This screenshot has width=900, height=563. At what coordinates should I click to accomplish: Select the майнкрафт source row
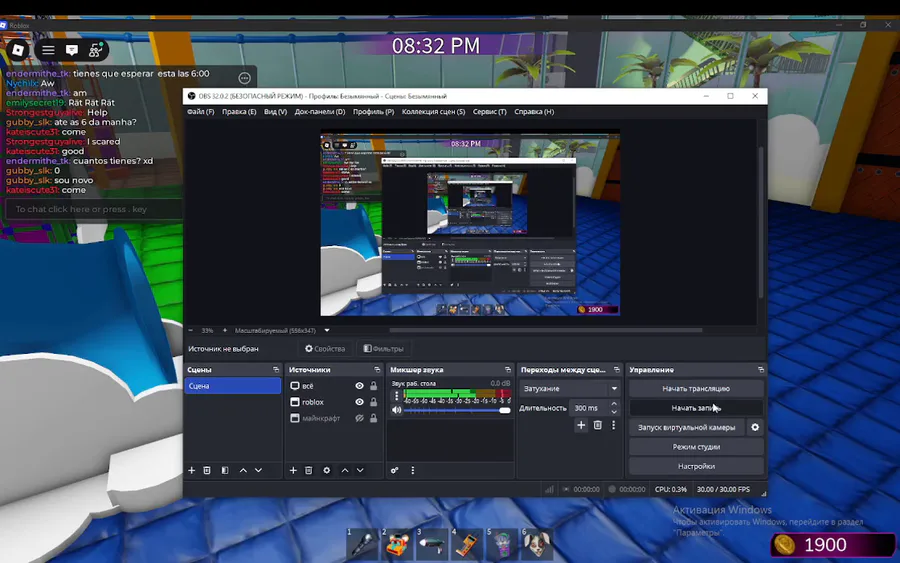point(333,418)
